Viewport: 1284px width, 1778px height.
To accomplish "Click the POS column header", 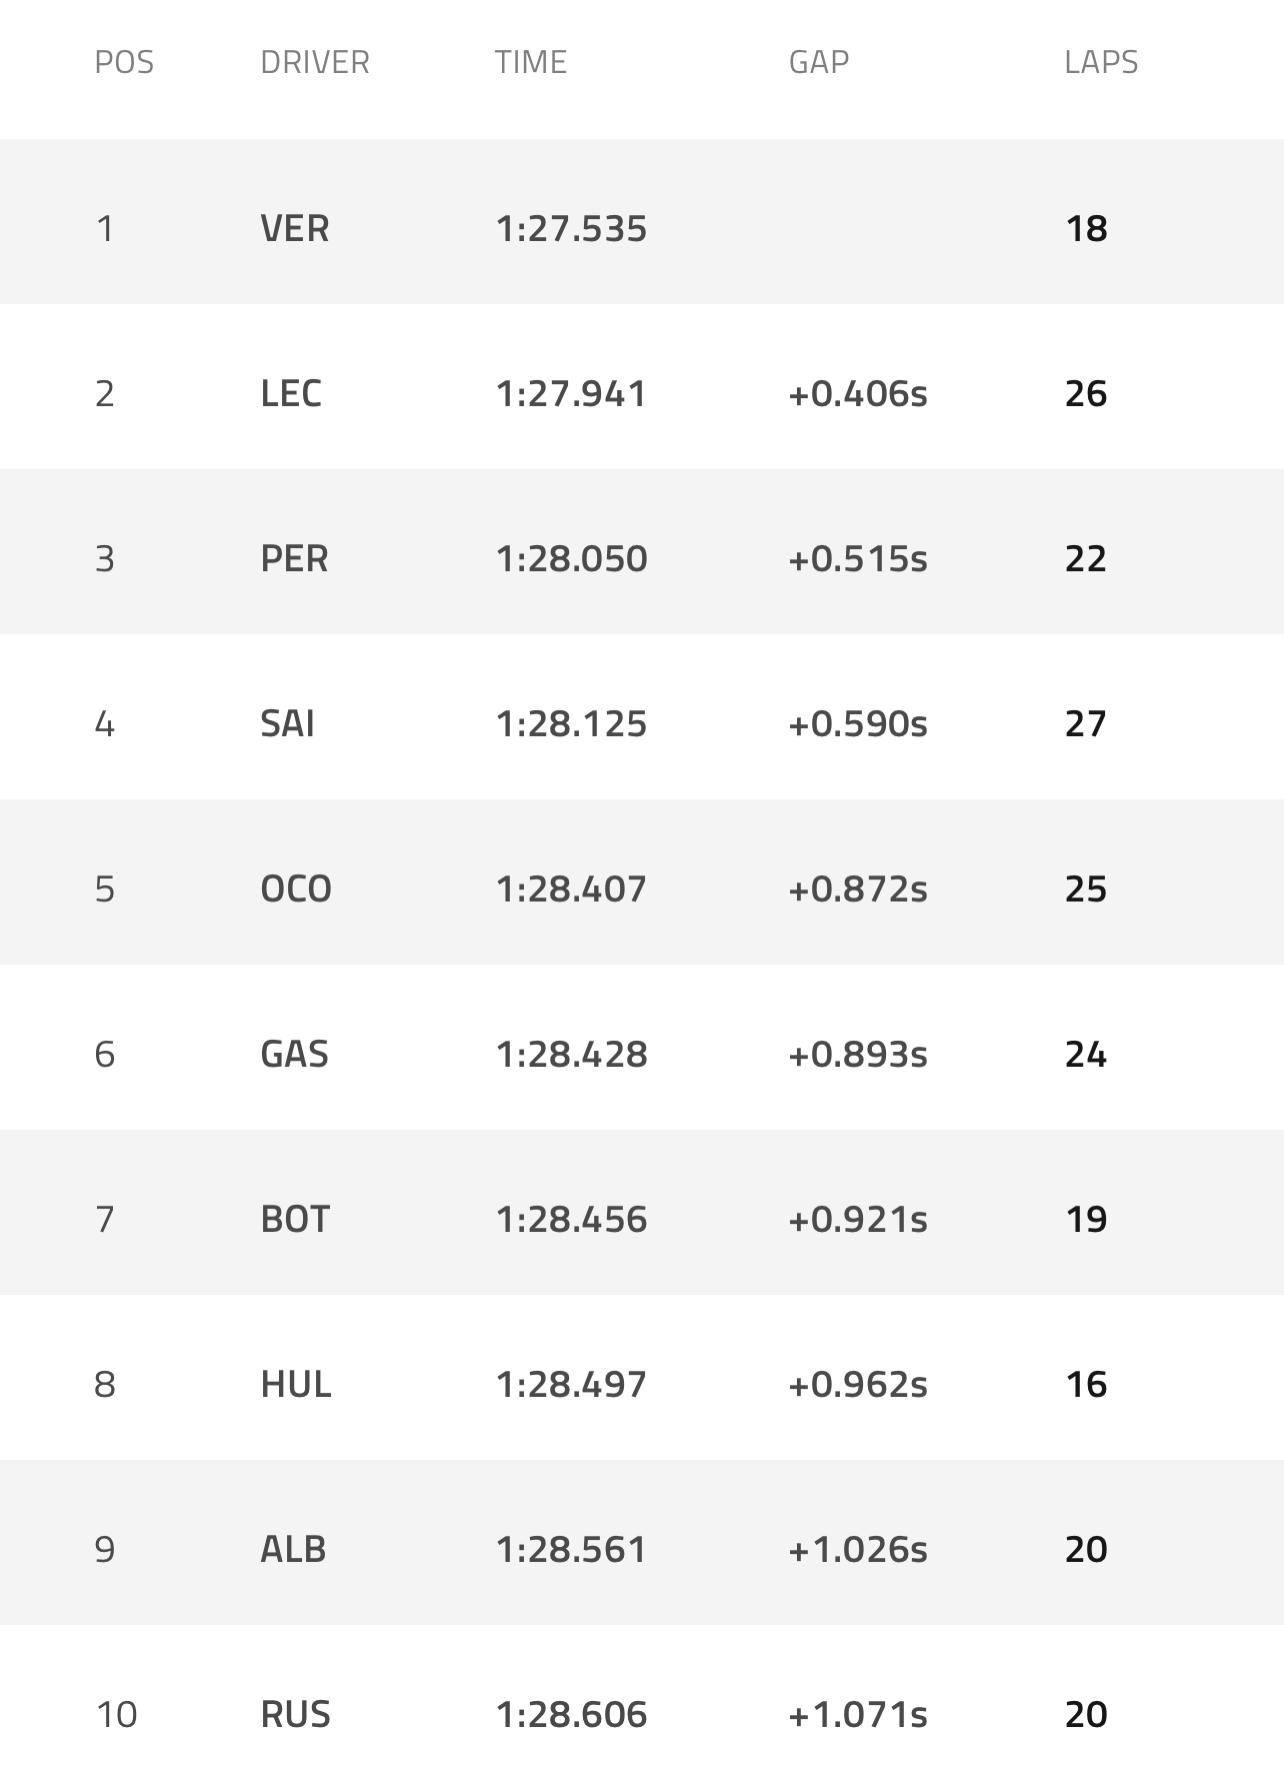I will tap(124, 62).
